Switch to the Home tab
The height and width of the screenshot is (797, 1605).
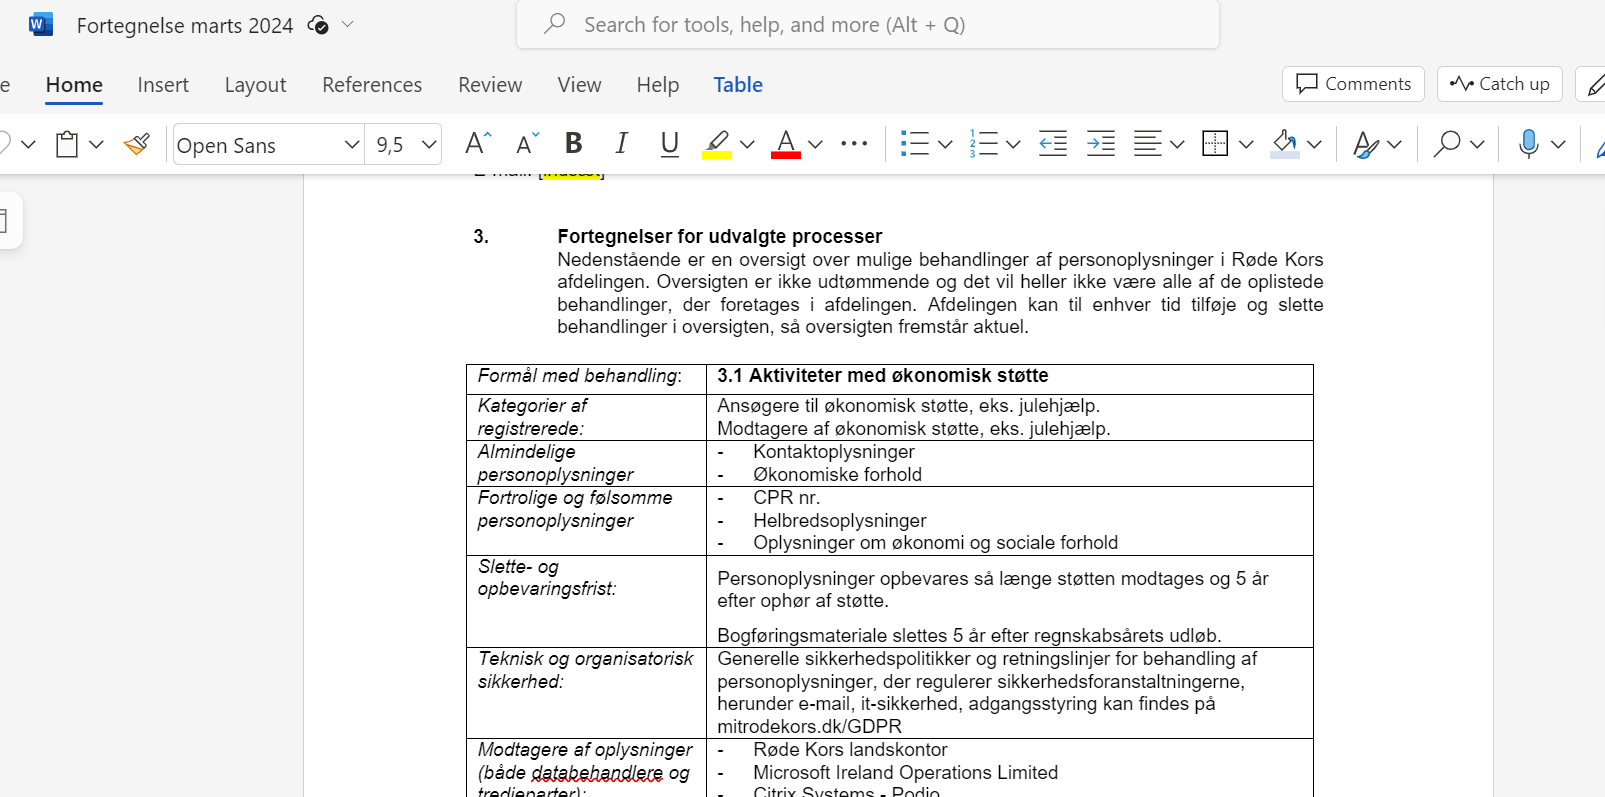pos(74,85)
